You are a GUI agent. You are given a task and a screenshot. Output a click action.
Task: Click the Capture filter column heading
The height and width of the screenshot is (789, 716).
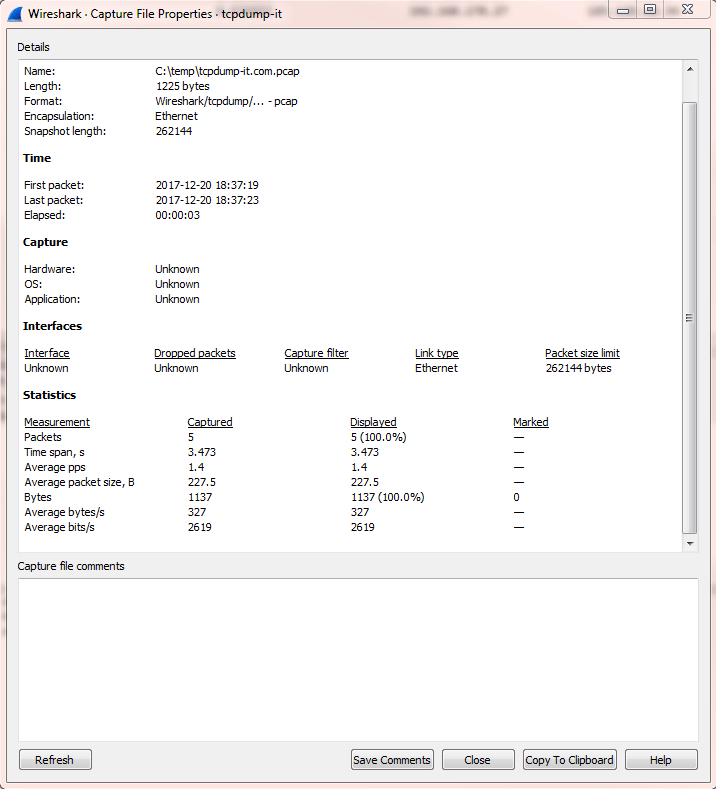click(x=316, y=353)
